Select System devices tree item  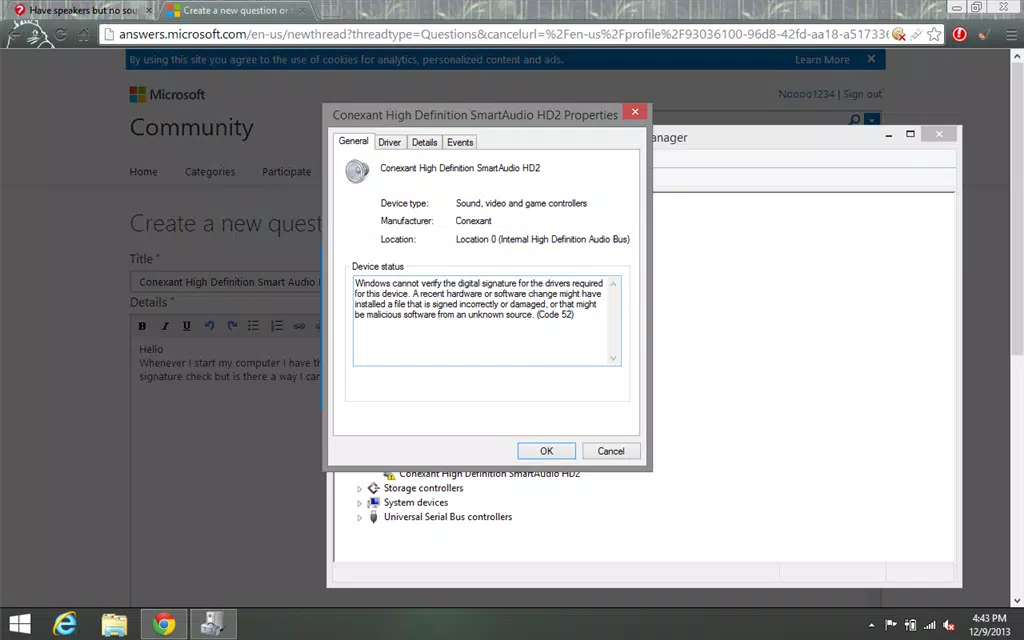pos(416,502)
